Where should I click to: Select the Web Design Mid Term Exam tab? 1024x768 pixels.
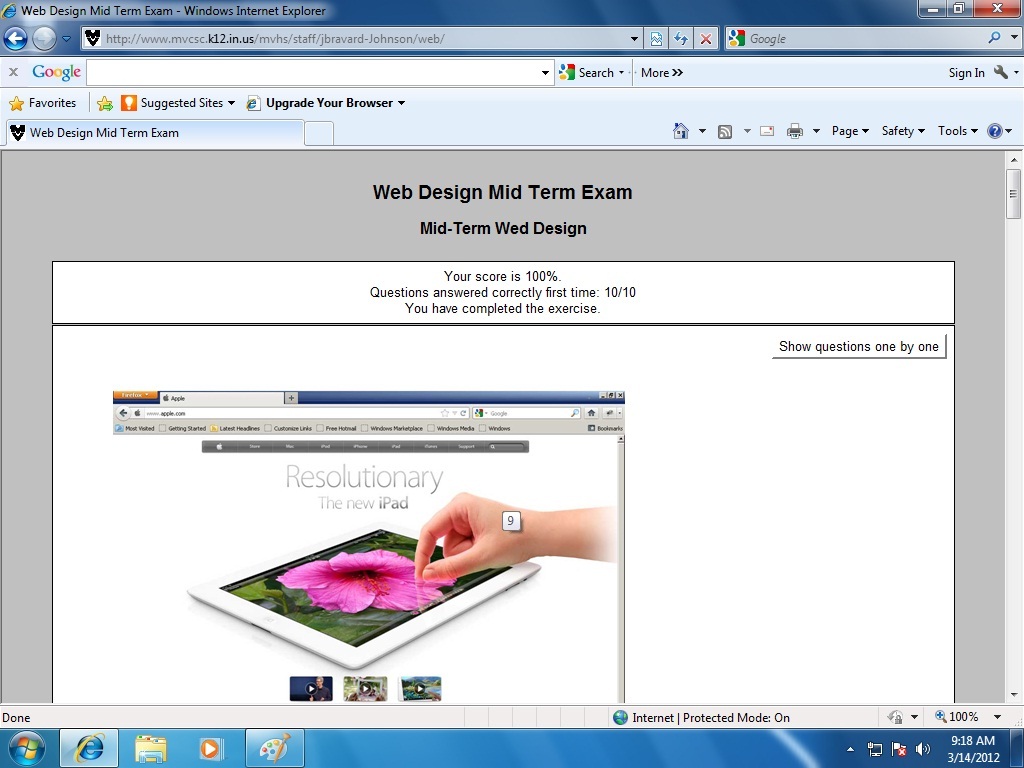pos(155,133)
